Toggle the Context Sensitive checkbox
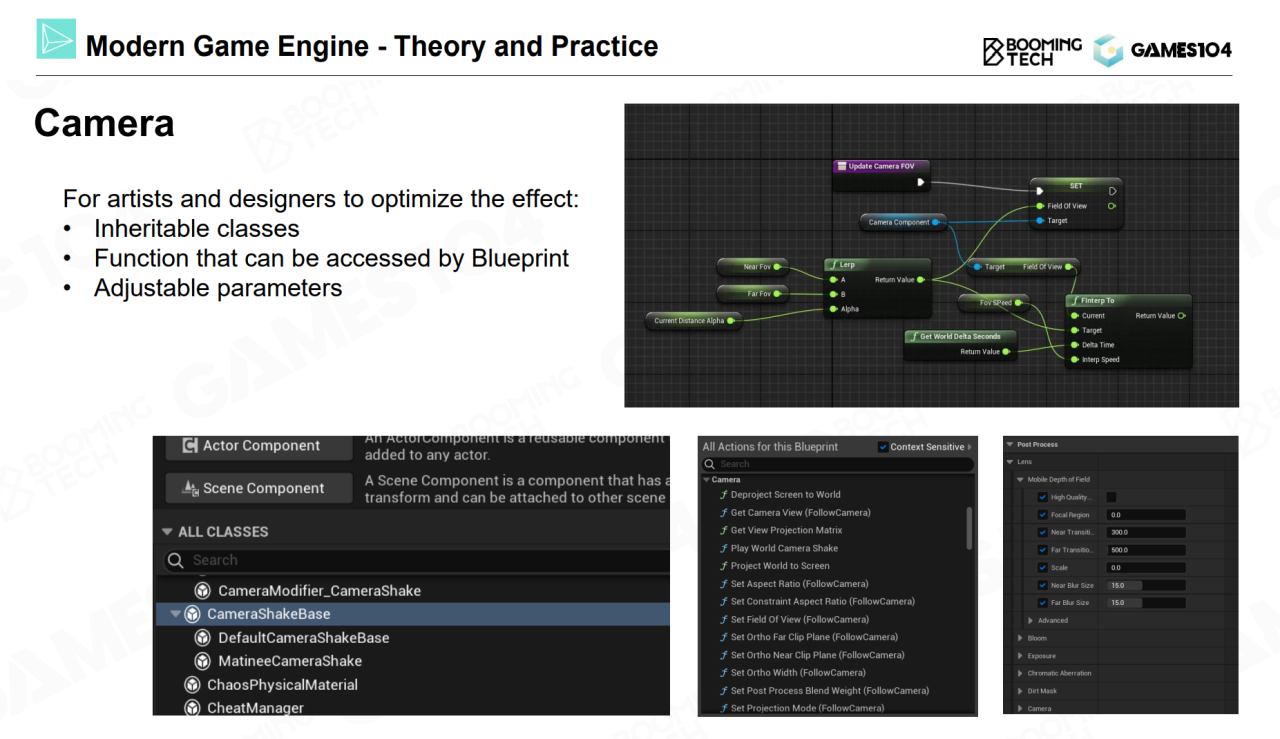 tap(882, 447)
